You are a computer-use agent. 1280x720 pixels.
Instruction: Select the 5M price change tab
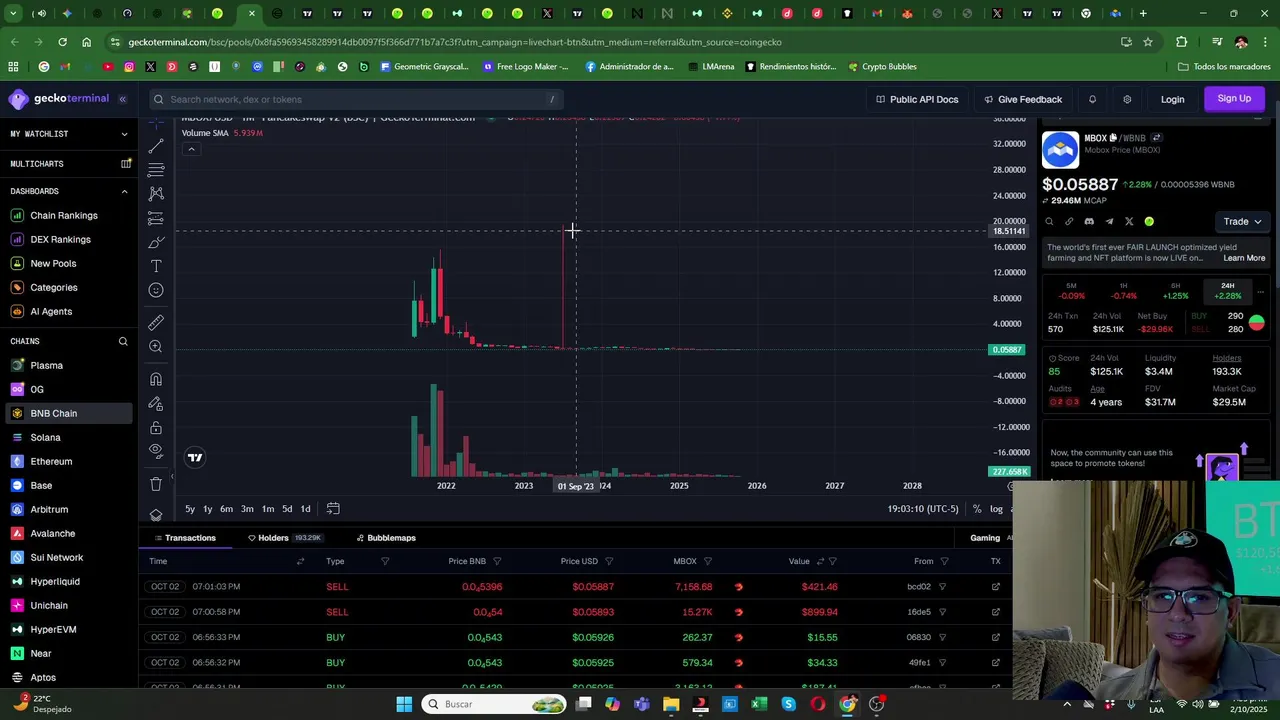coord(1071,291)
